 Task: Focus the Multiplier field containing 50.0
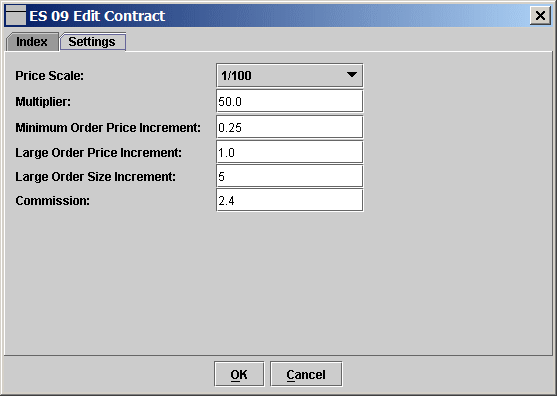coord(290,101)
